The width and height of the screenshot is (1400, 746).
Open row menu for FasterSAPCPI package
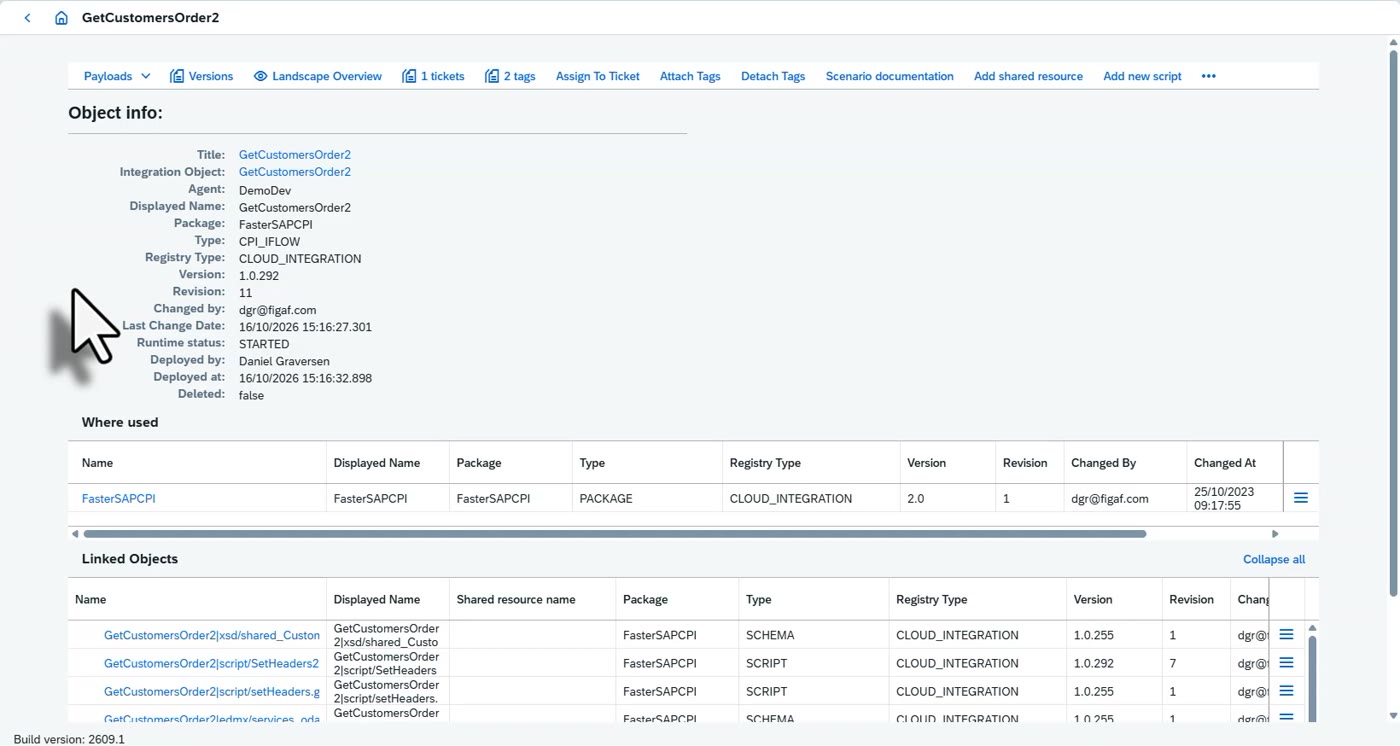pos(1301,498)
